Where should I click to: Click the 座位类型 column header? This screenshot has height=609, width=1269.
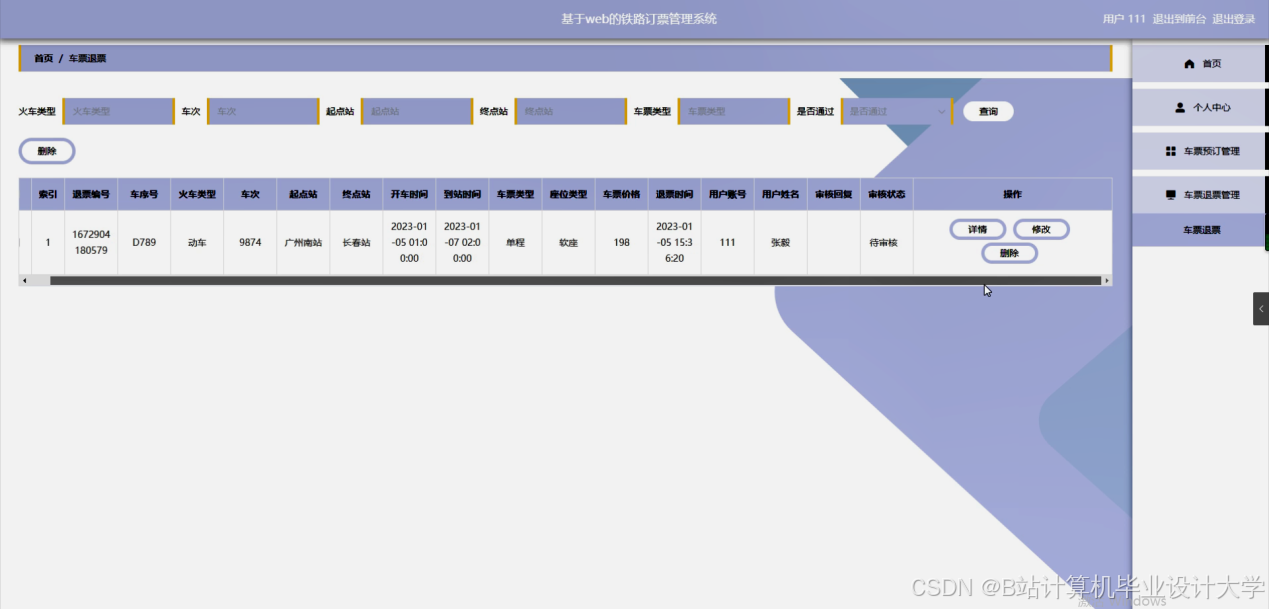point(568,194)
